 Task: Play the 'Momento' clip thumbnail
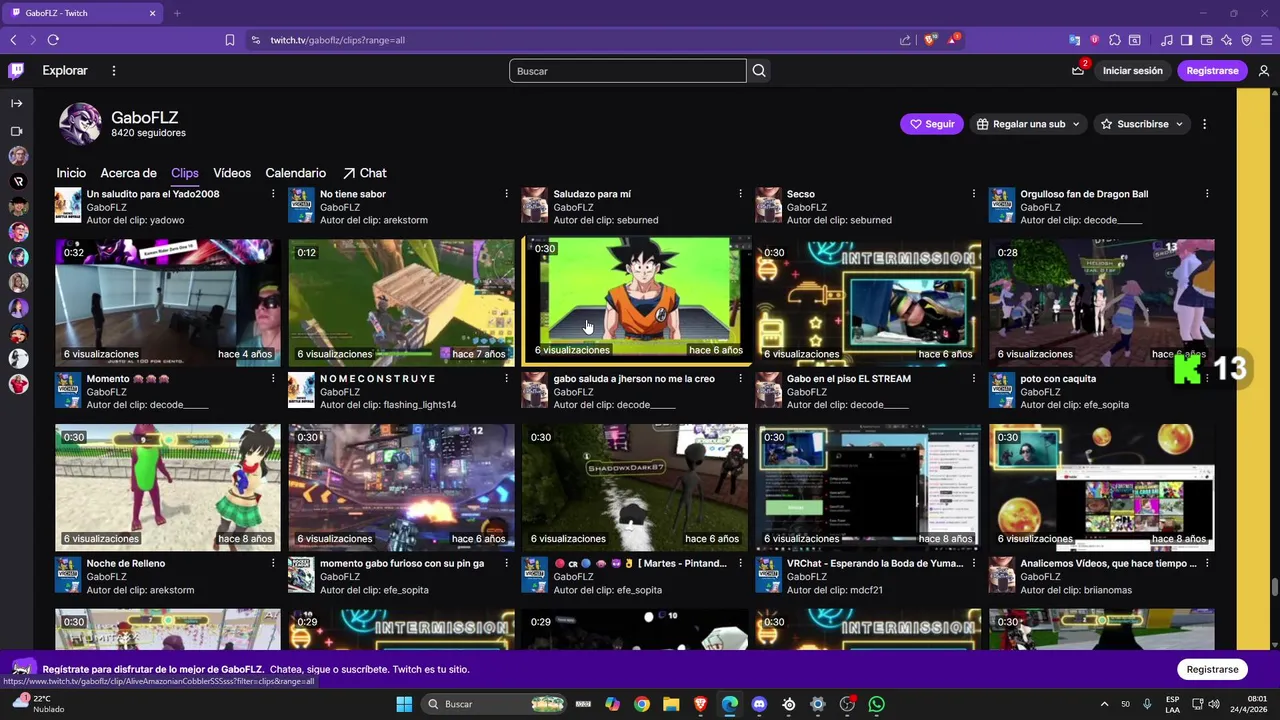tap(168, 302)
